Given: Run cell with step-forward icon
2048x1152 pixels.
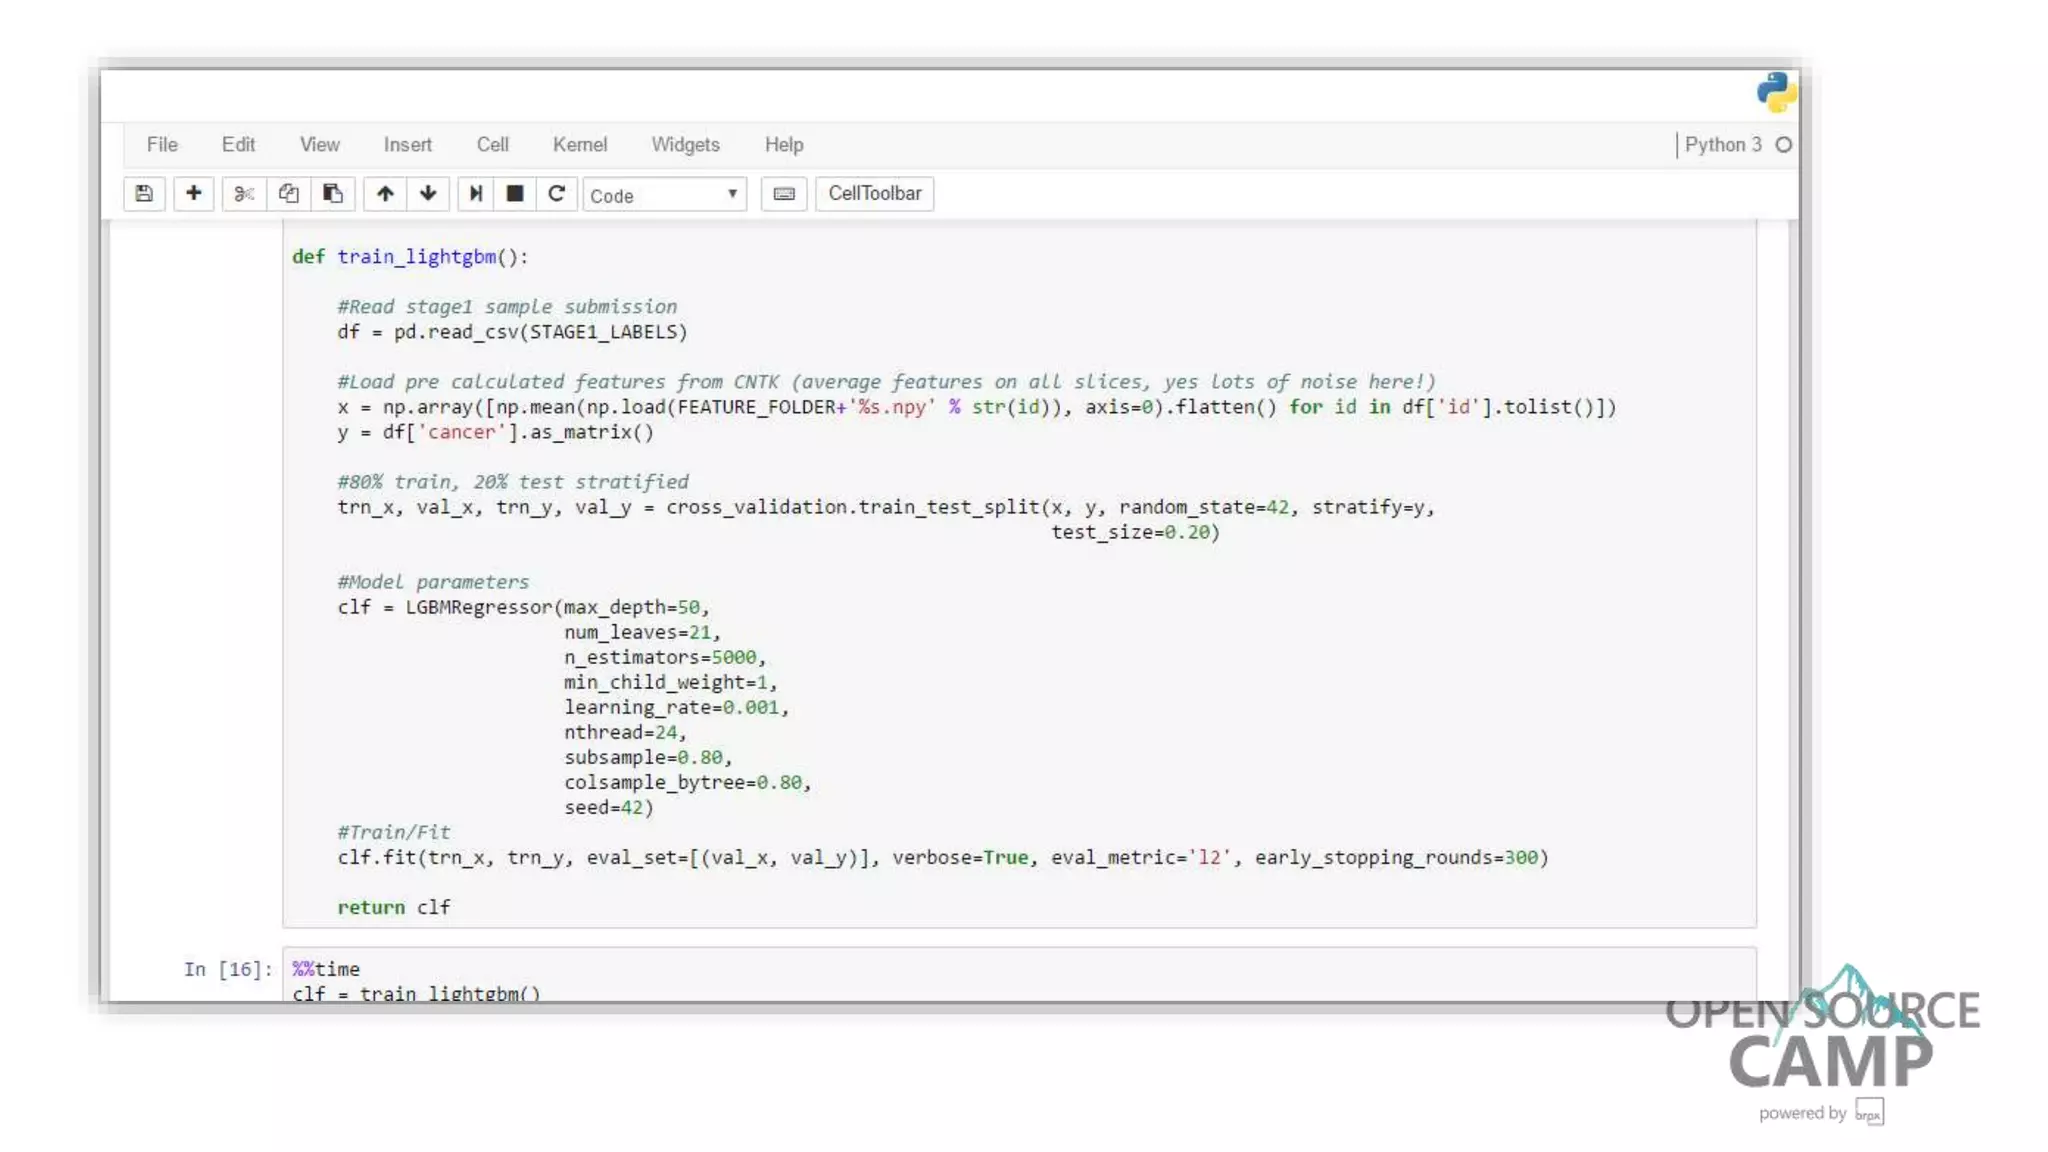Looking at the screenshot, I should pyautogui.click(x=476, y=194).
